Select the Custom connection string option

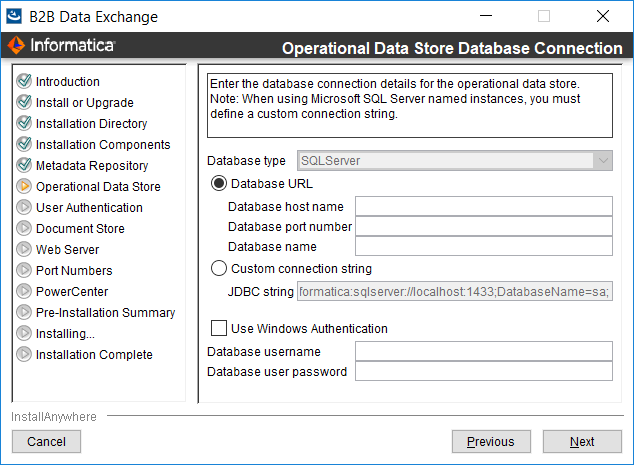(x=219, y=268)
